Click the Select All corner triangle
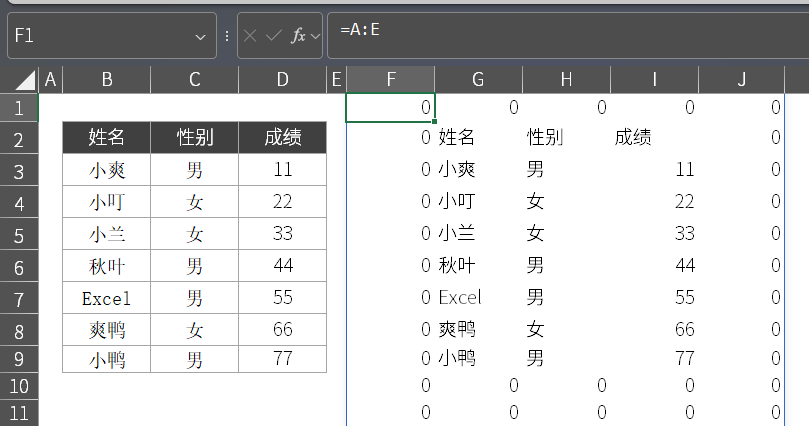 click(x=25, y=80)
